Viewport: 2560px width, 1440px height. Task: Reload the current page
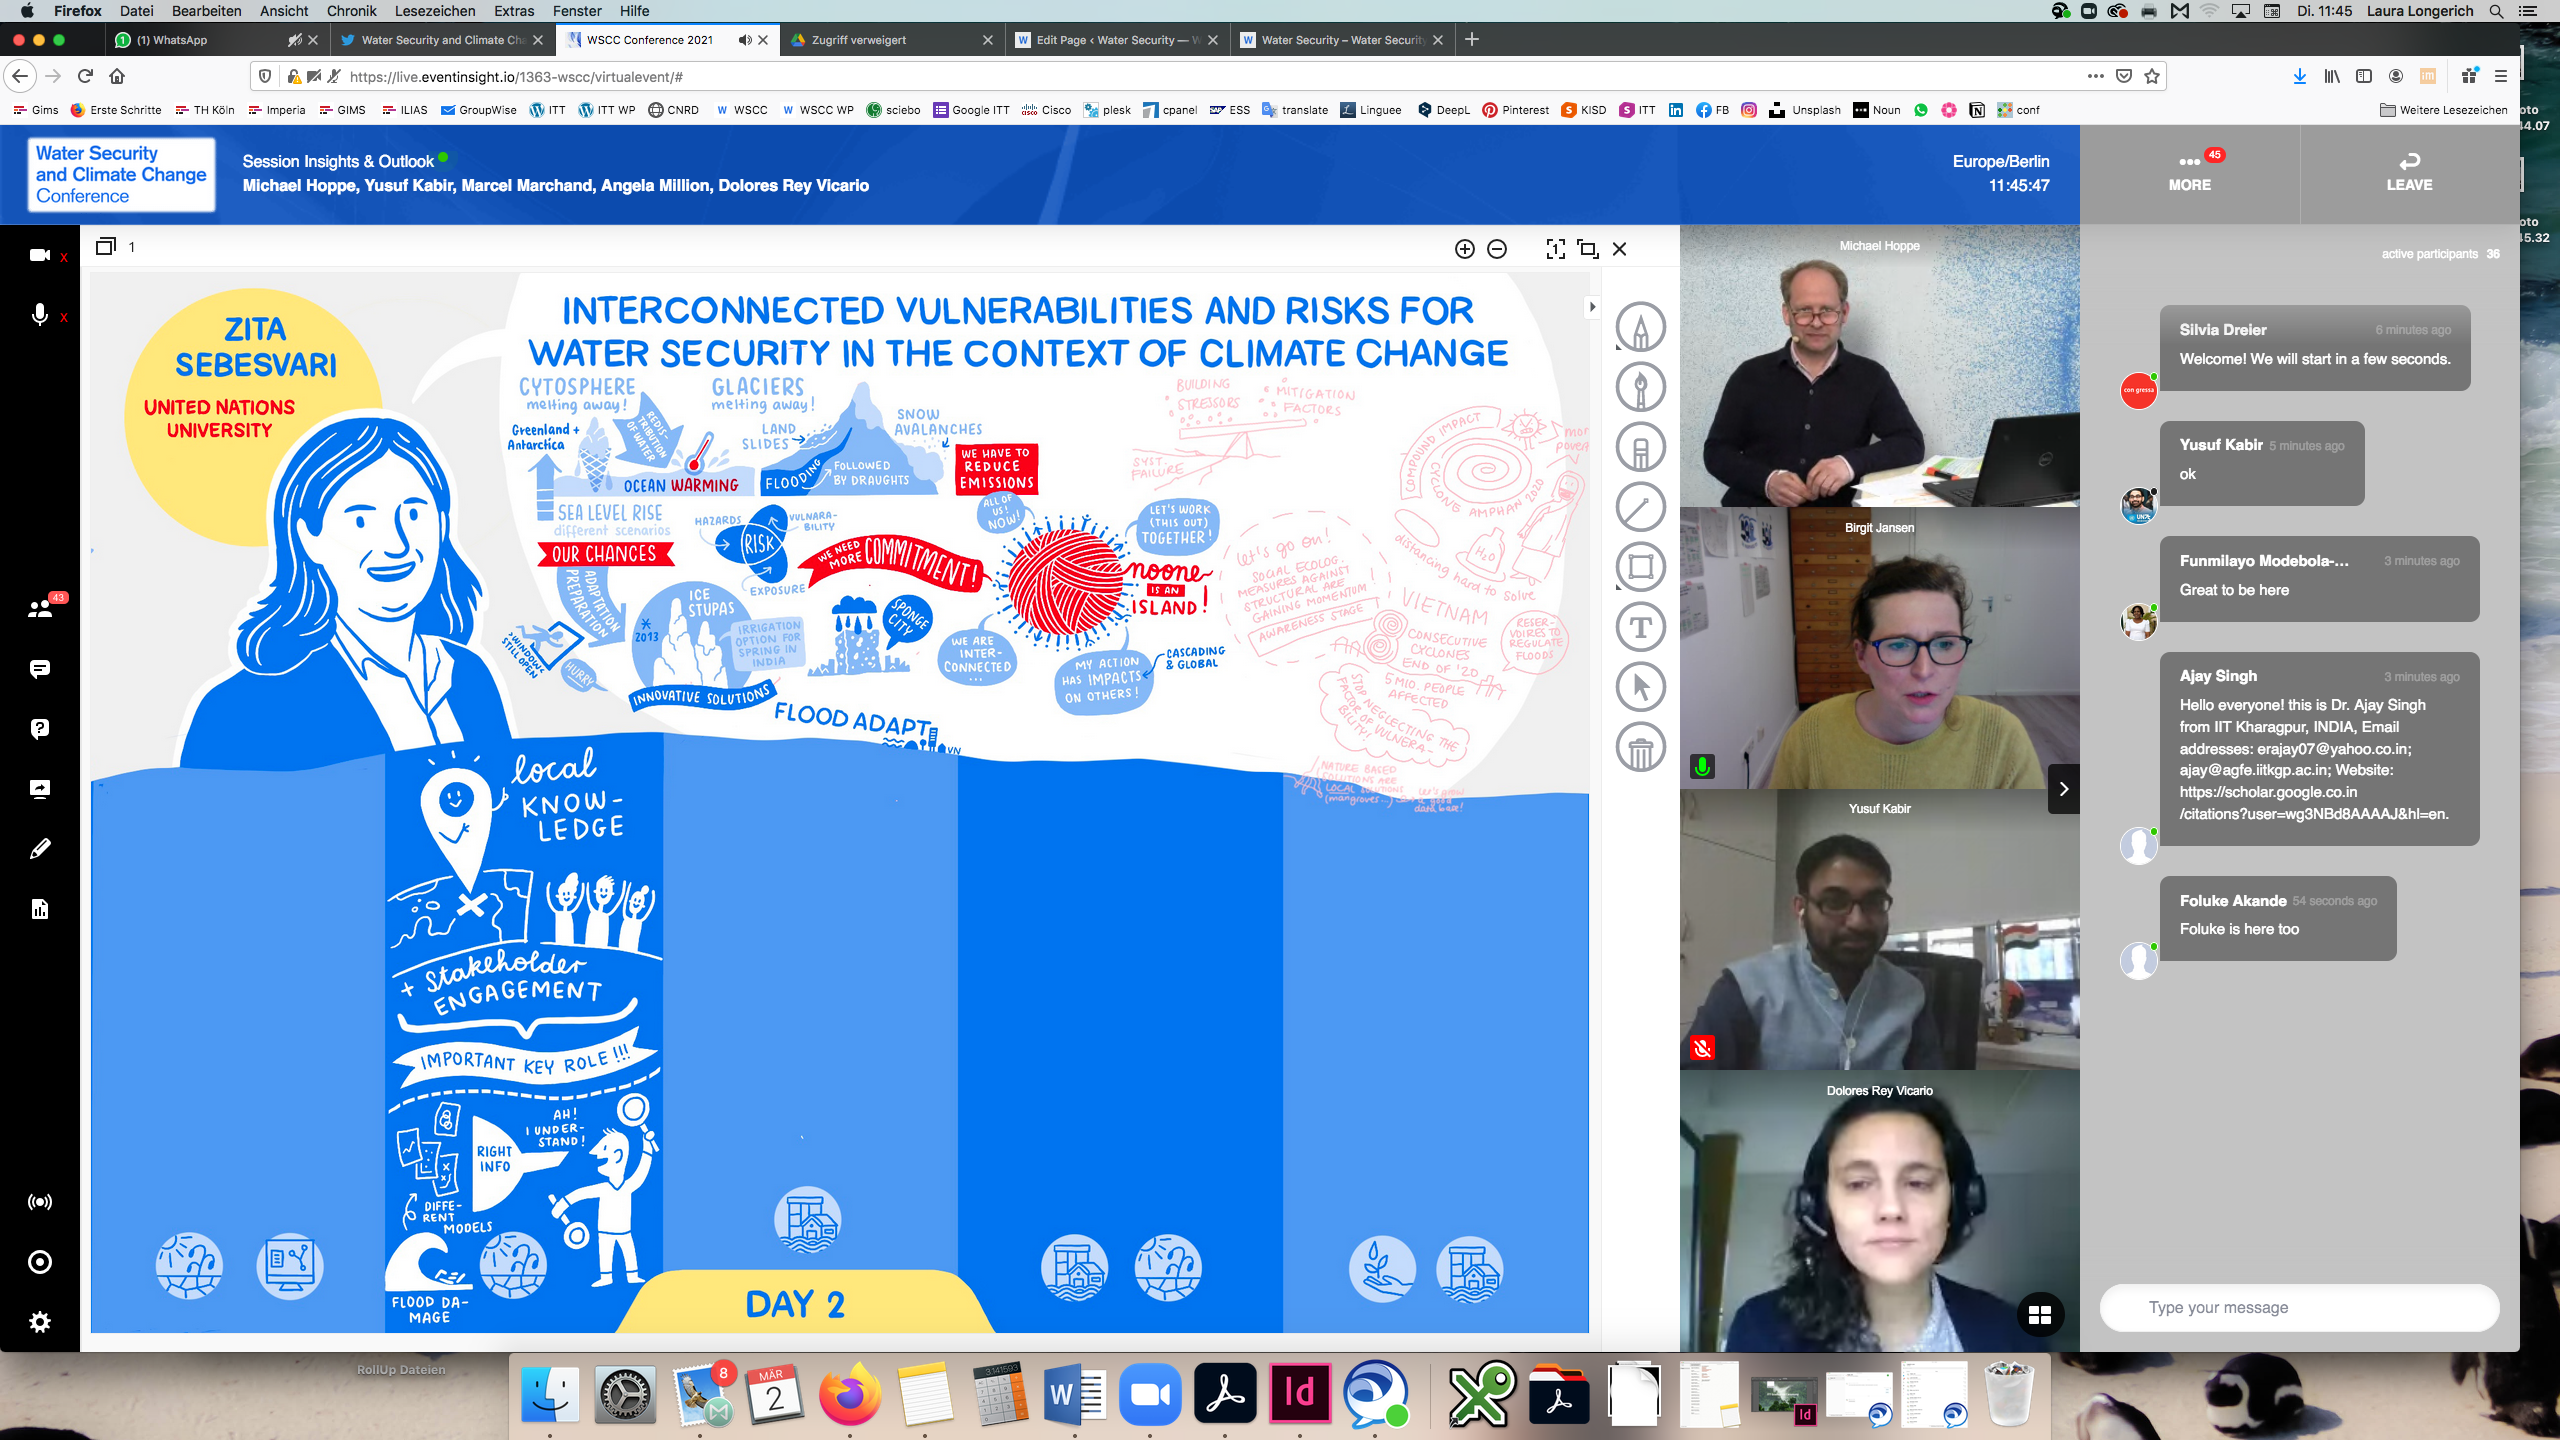pos(85,76)
